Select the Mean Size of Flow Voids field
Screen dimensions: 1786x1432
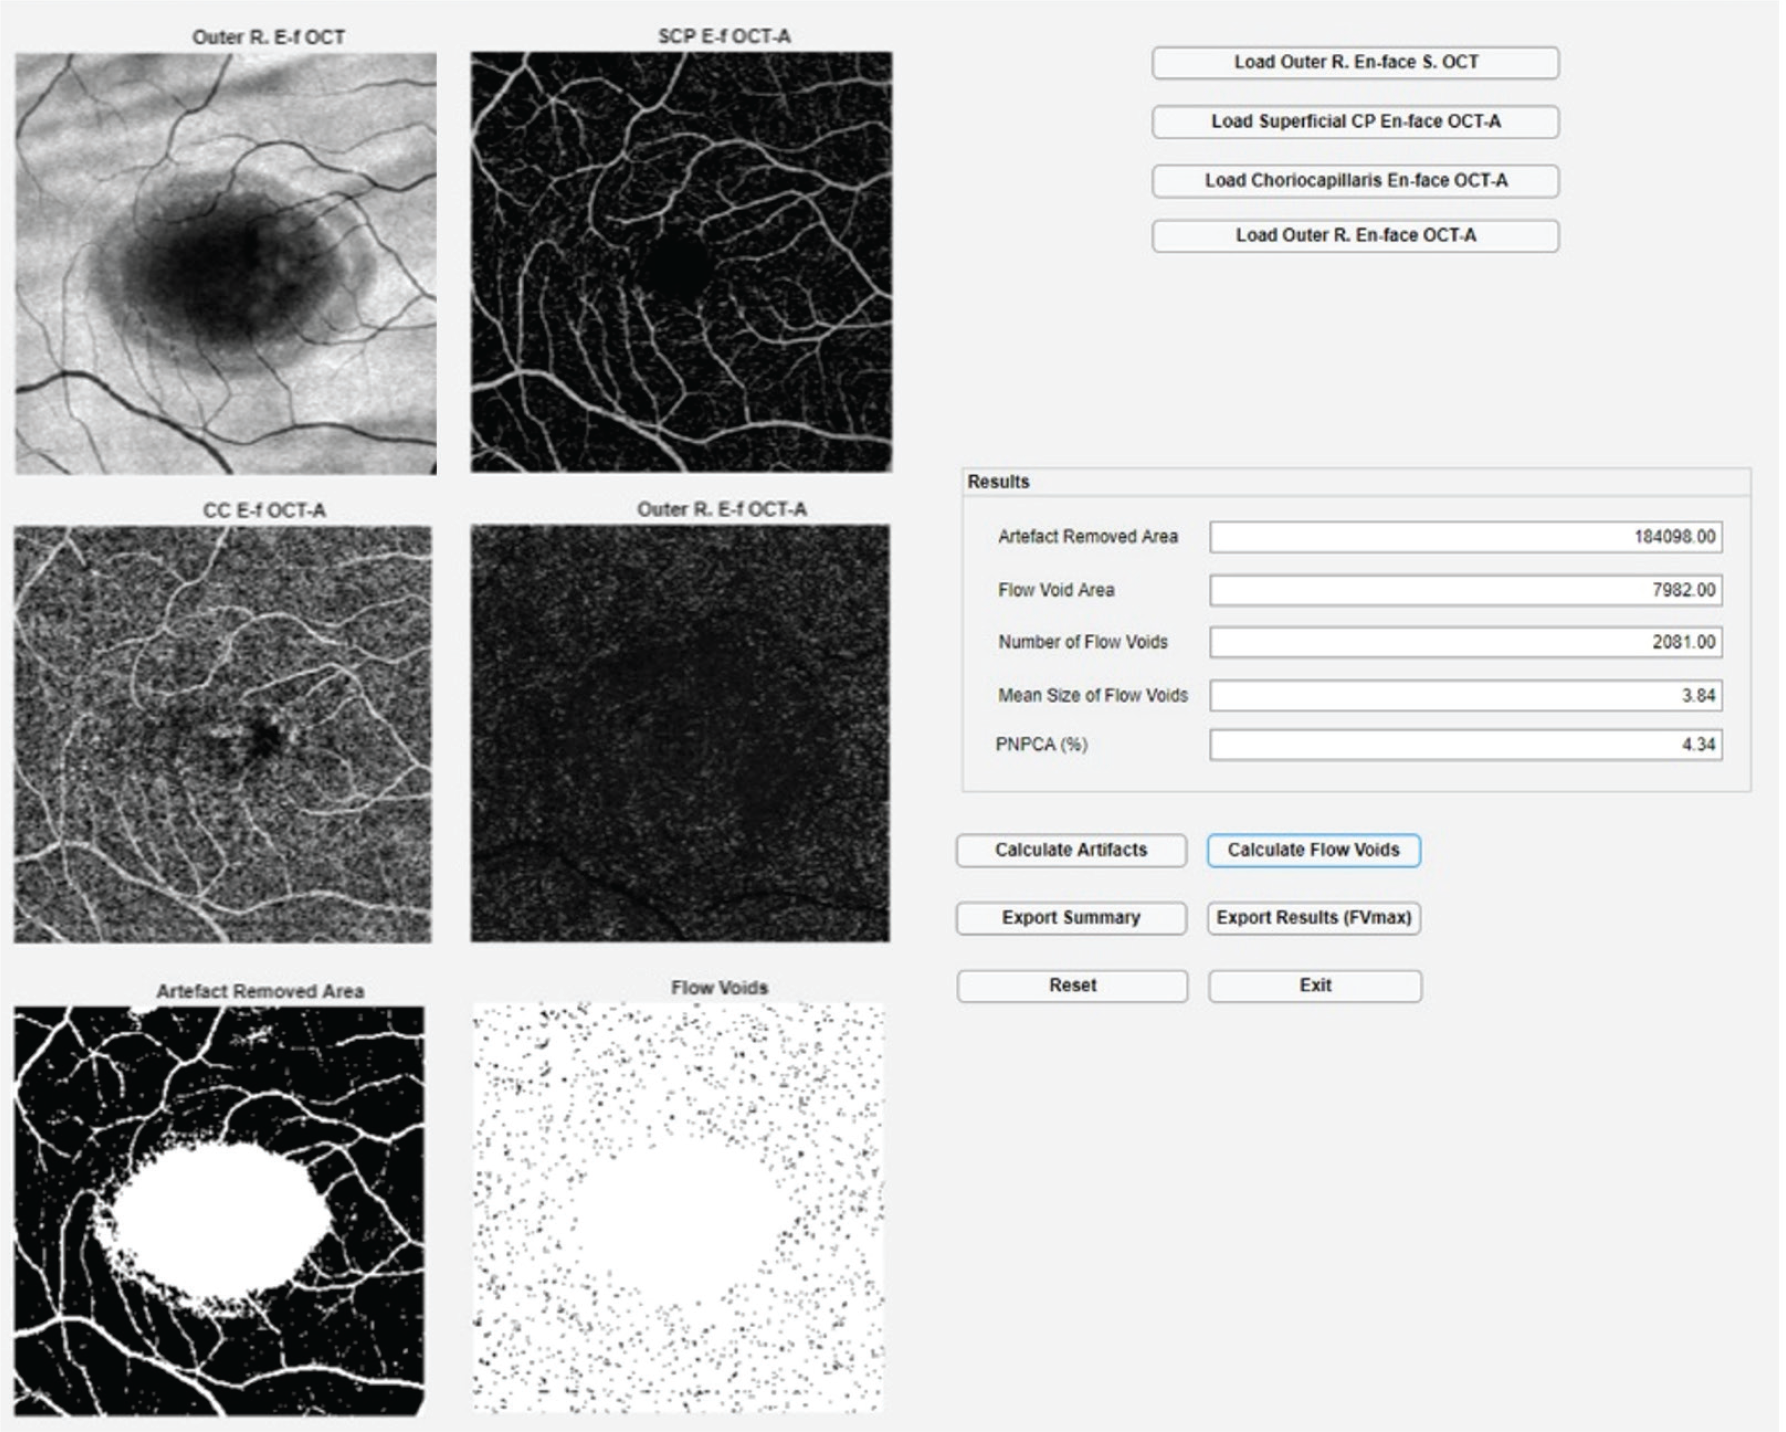[x=1465, y=695]
